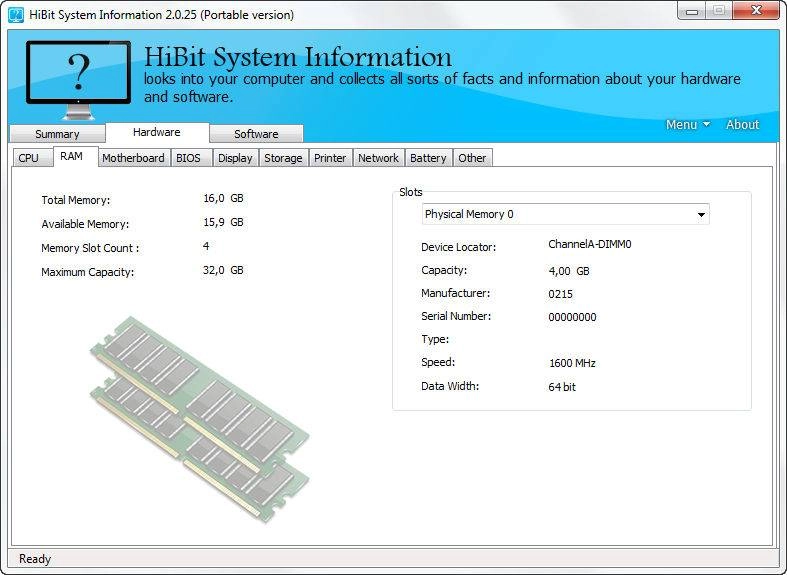The width and height of the screenshot is (787, 575).
Task: Minimize the HiBit System Information window
Action: [x=692, y=11]
